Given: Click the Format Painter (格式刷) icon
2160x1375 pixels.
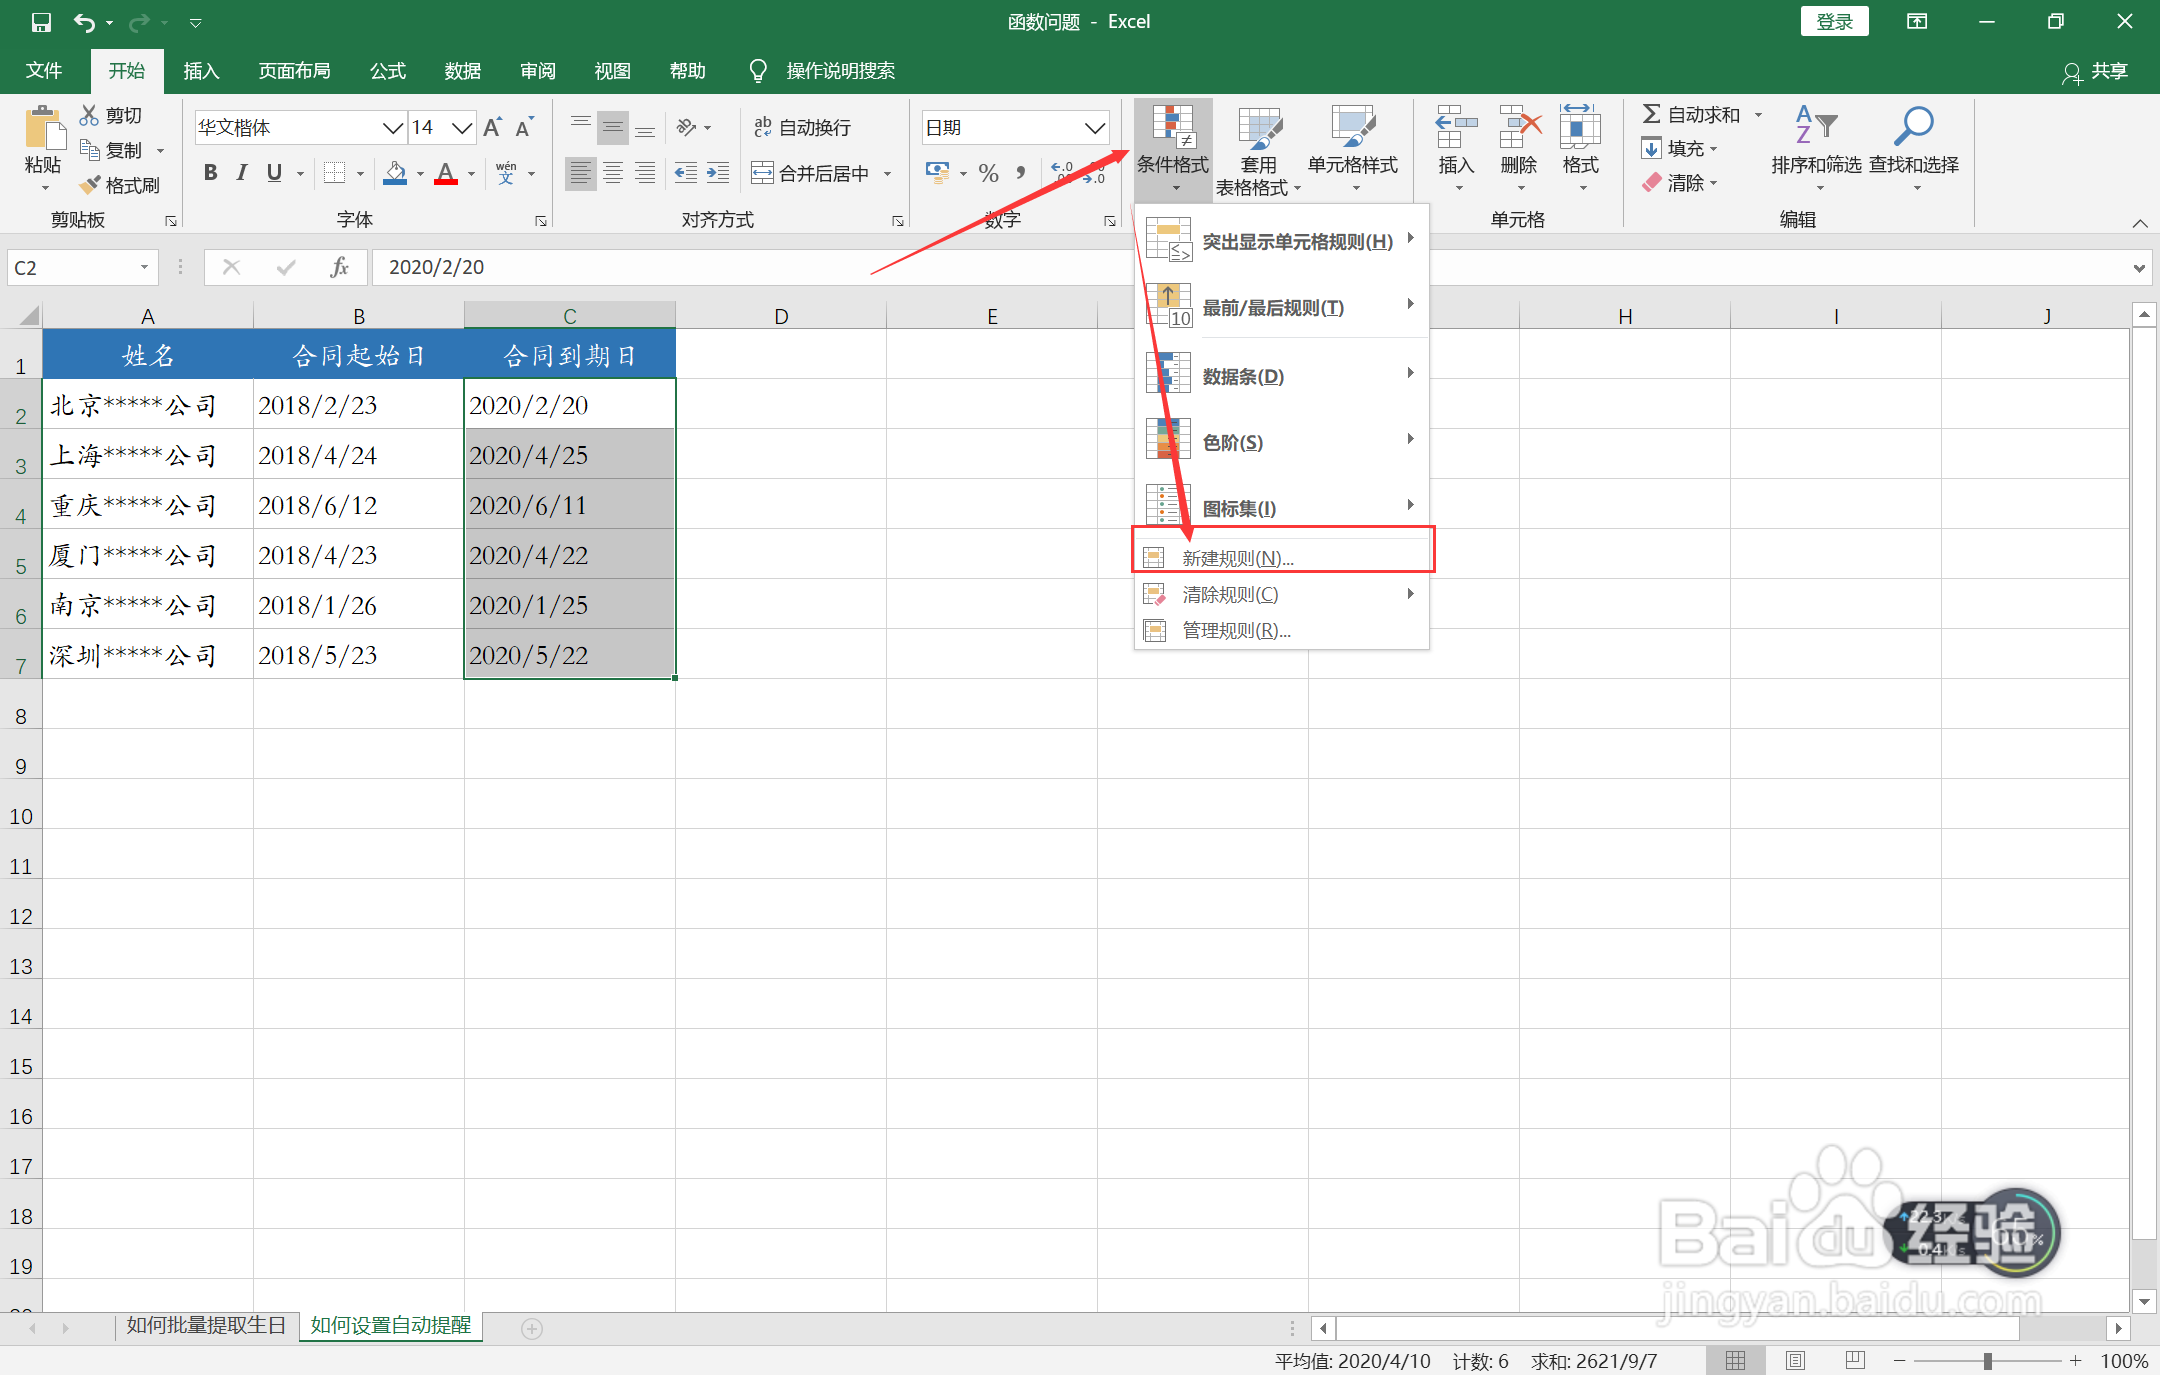Looking at the screenshot, I should pos(91,185).
